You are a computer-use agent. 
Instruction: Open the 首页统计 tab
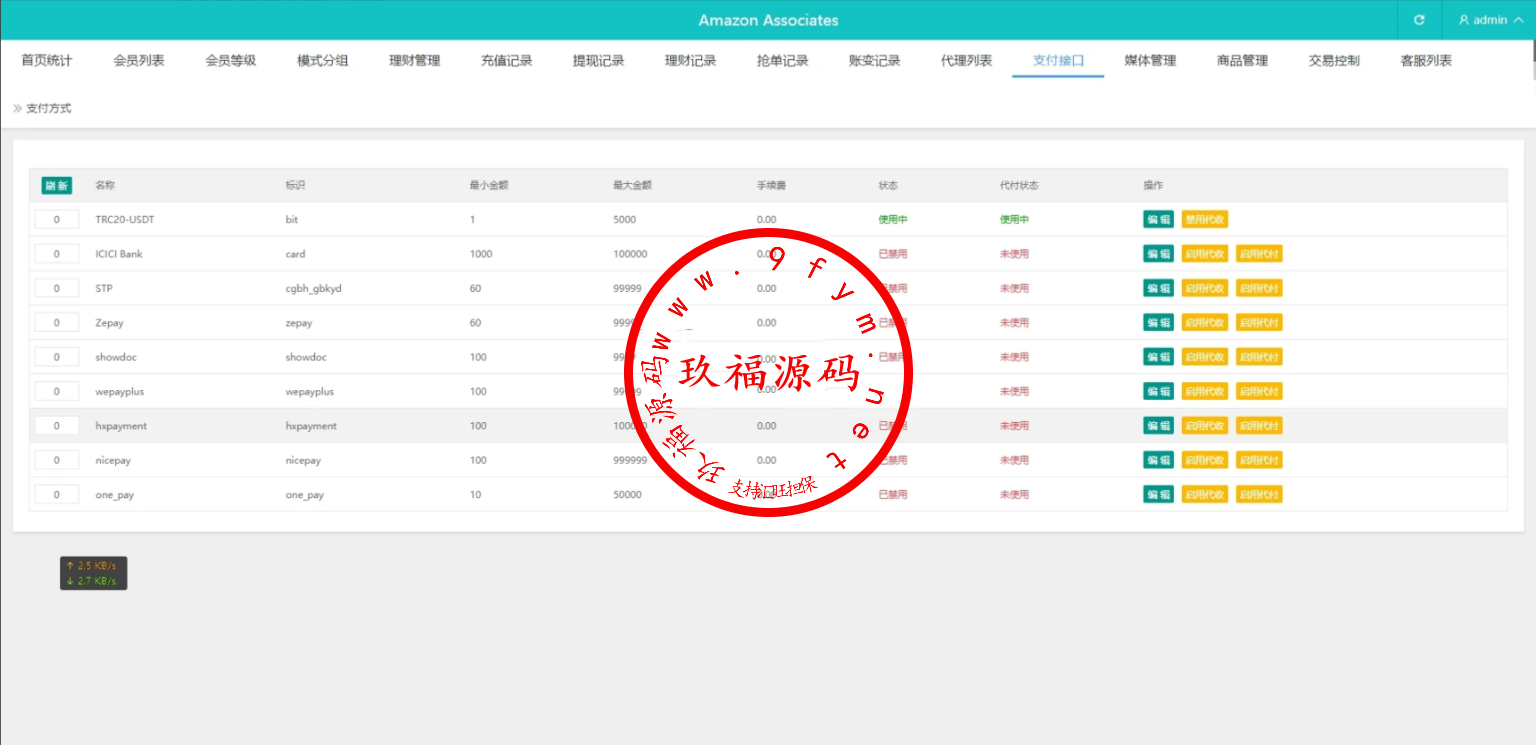47,61
